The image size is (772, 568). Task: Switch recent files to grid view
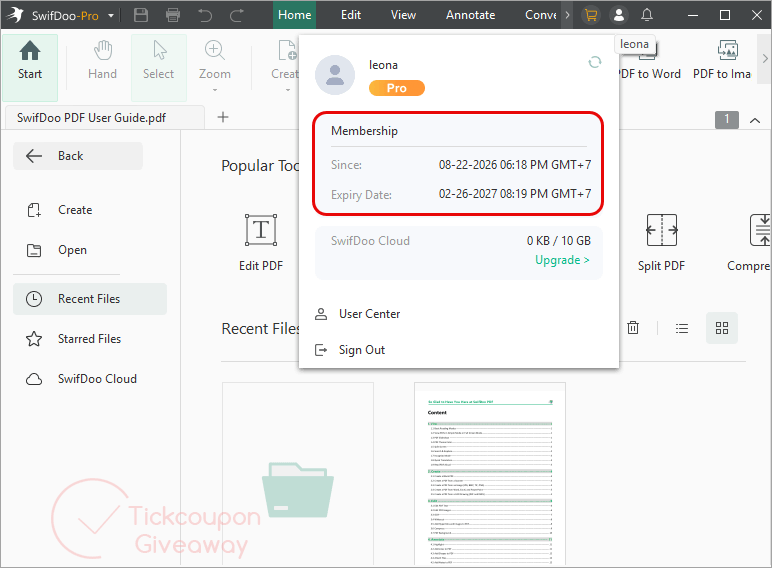pyautogui.click(x=722, y=328)
